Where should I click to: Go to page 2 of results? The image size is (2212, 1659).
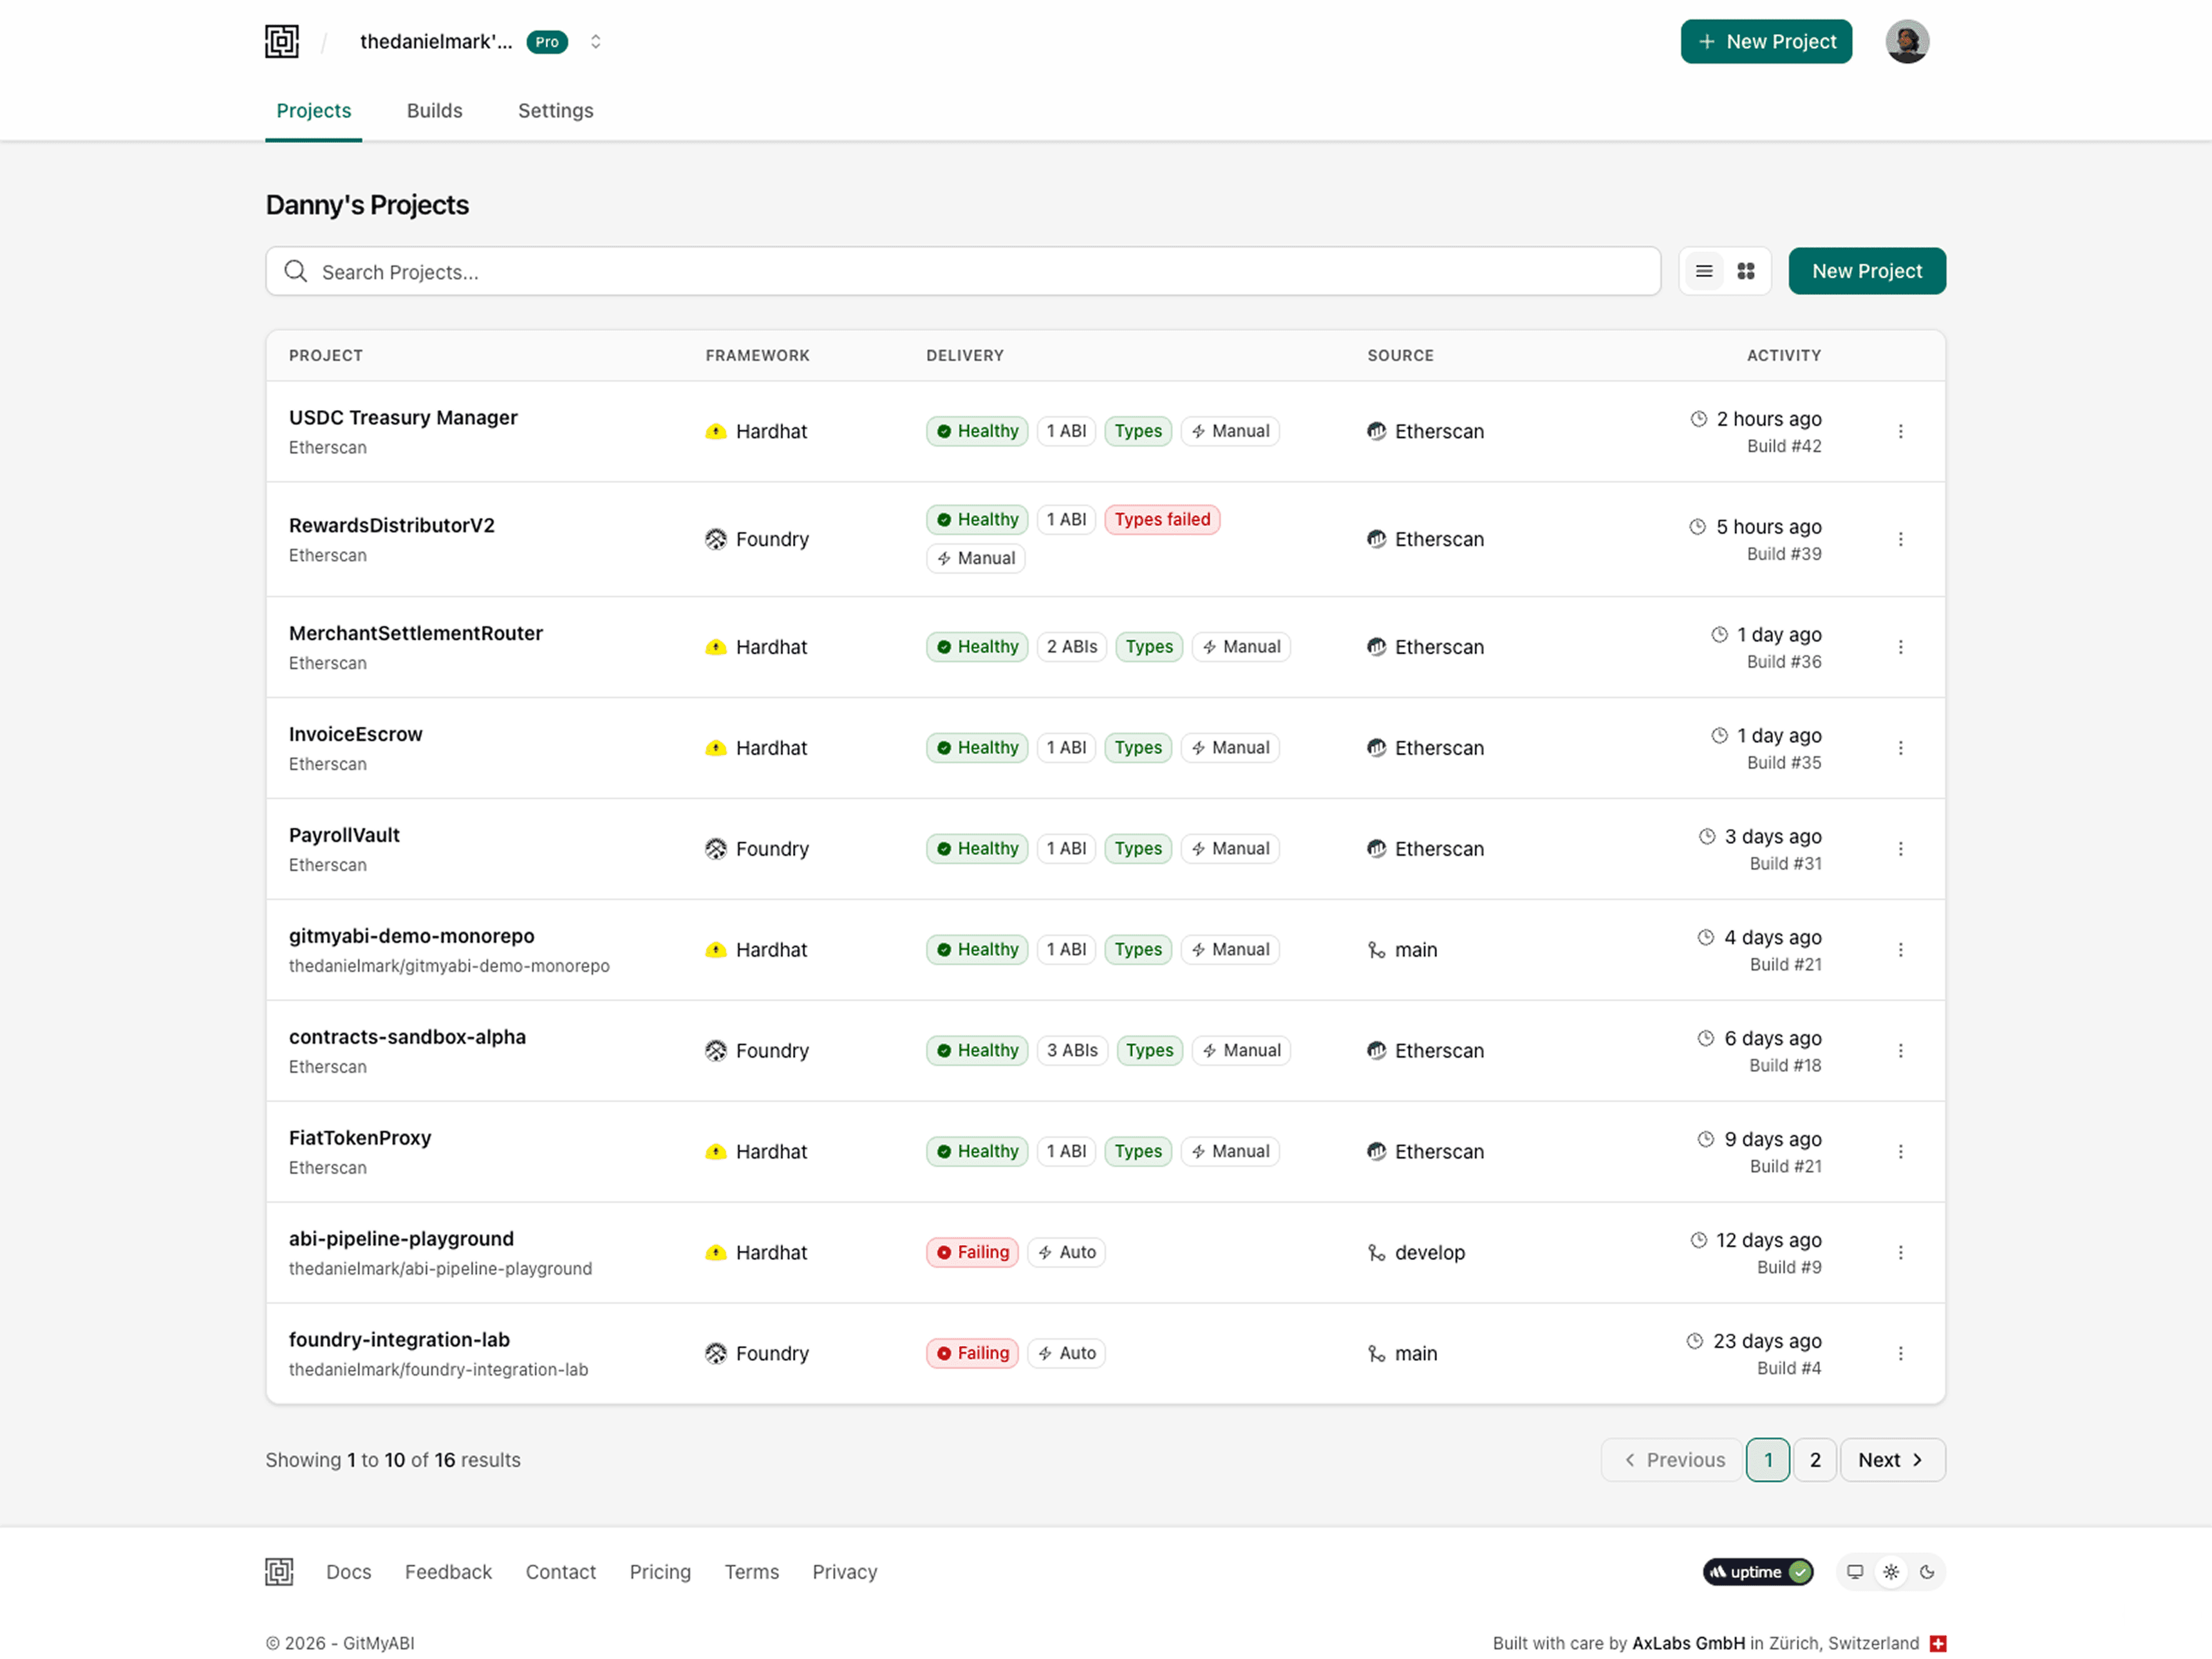(1815, 1461)
